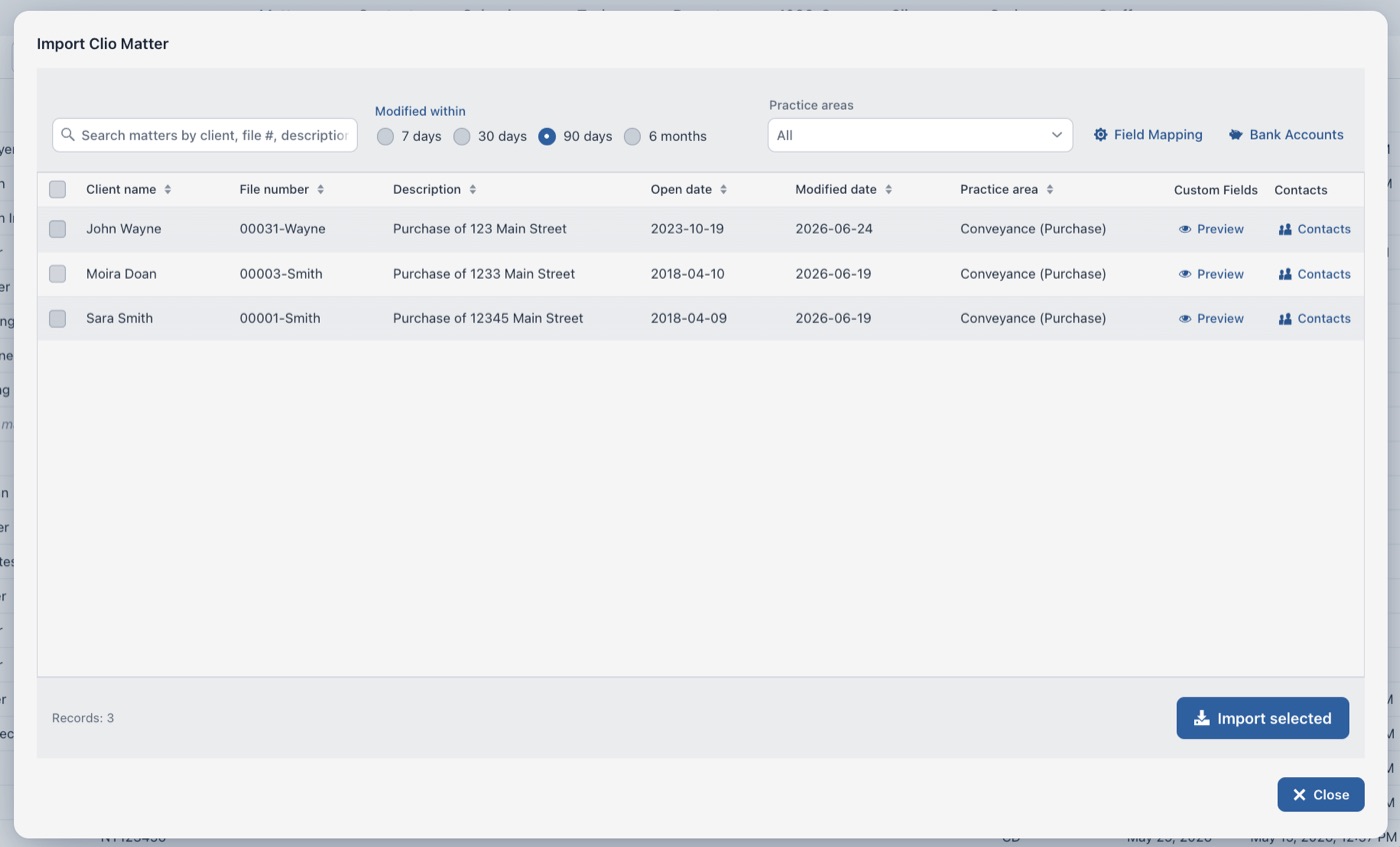Toggle the select-all header checkbox

[x=57, y=189]
